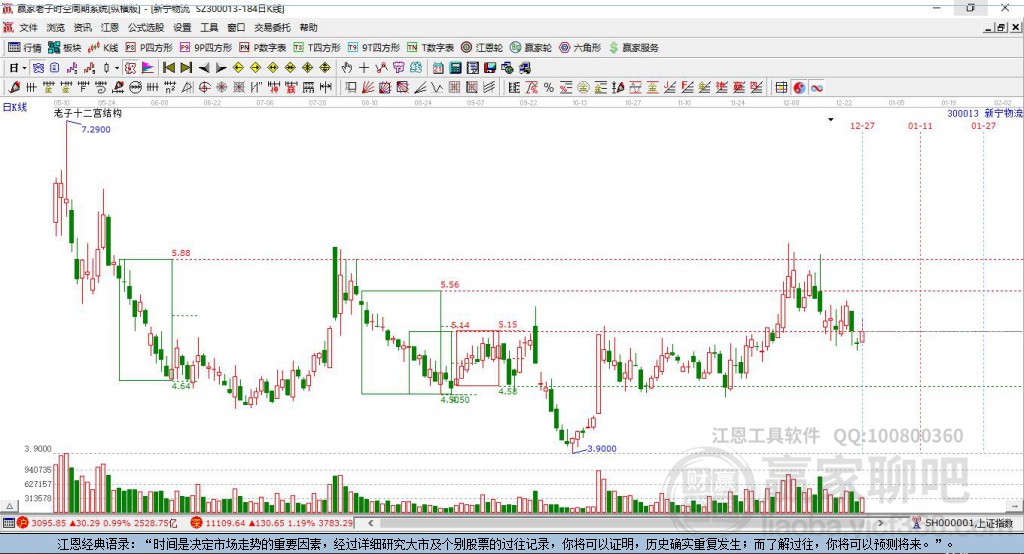Viewport: 1024px width, 554px height.
Task: Open the 赢家轮 wheel tool
Action: (x=531, y=48)
